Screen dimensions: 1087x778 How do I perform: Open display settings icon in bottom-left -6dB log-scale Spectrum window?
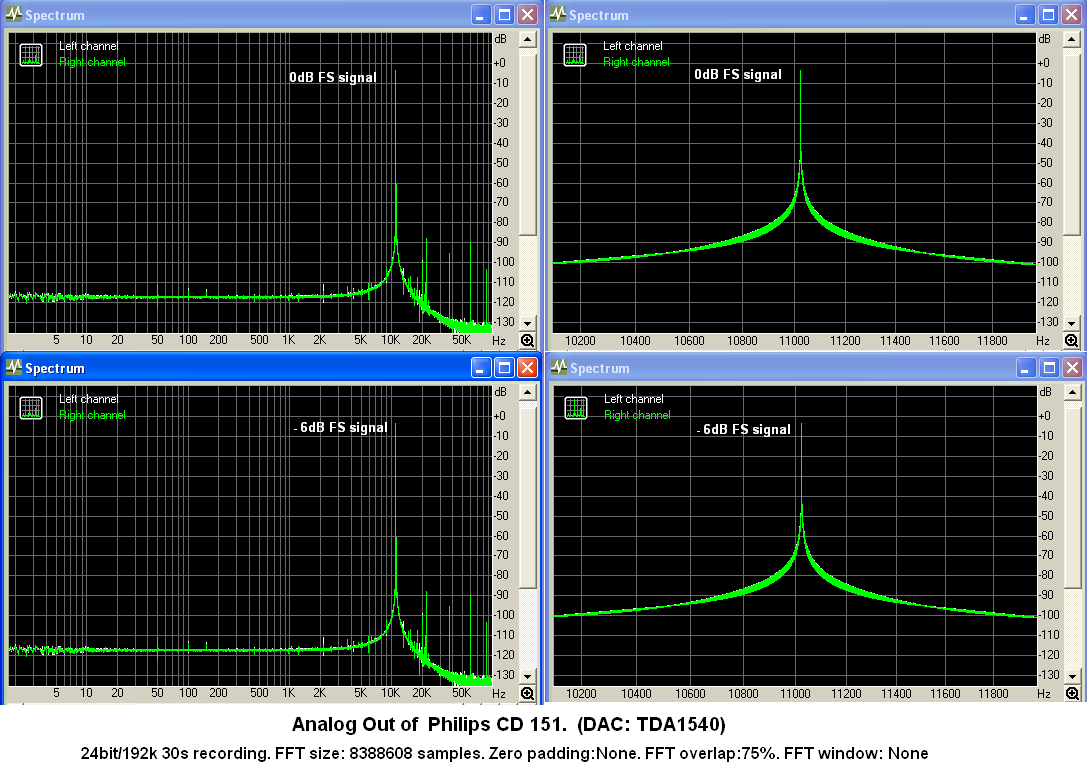pyautogui.click(x=31, y=408)
